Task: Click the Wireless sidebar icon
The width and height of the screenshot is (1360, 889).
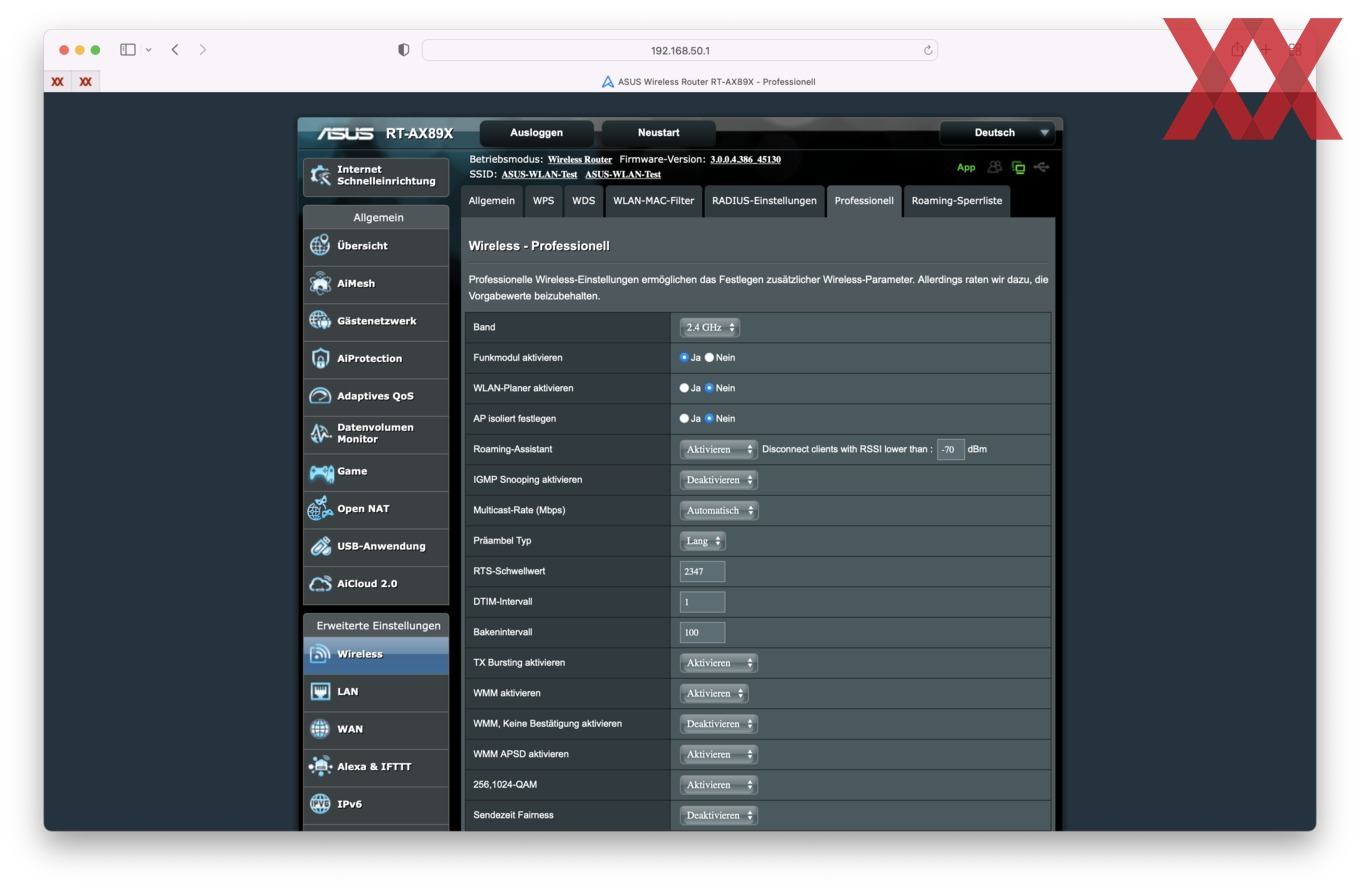Action: [x=320, y=654]
